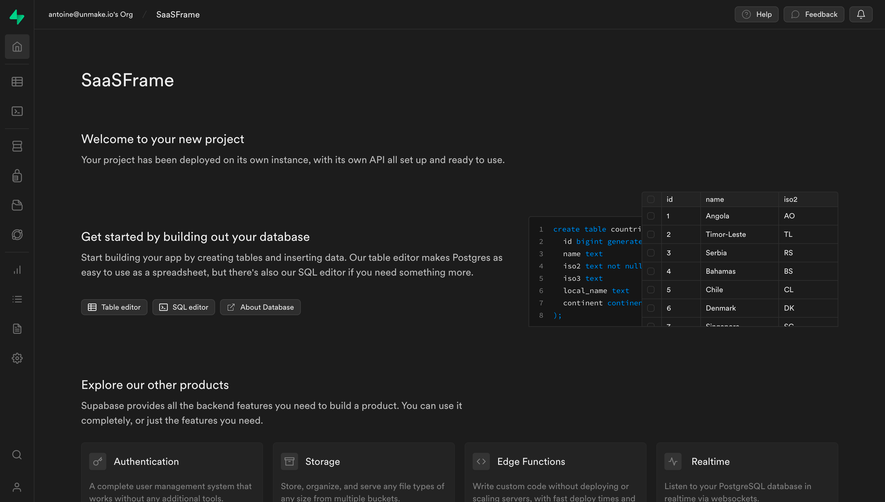This screenshot has height=502, width=885.
Task: Open the SQL editor terminal sidebar icon
Action: [x=17, y=111]
